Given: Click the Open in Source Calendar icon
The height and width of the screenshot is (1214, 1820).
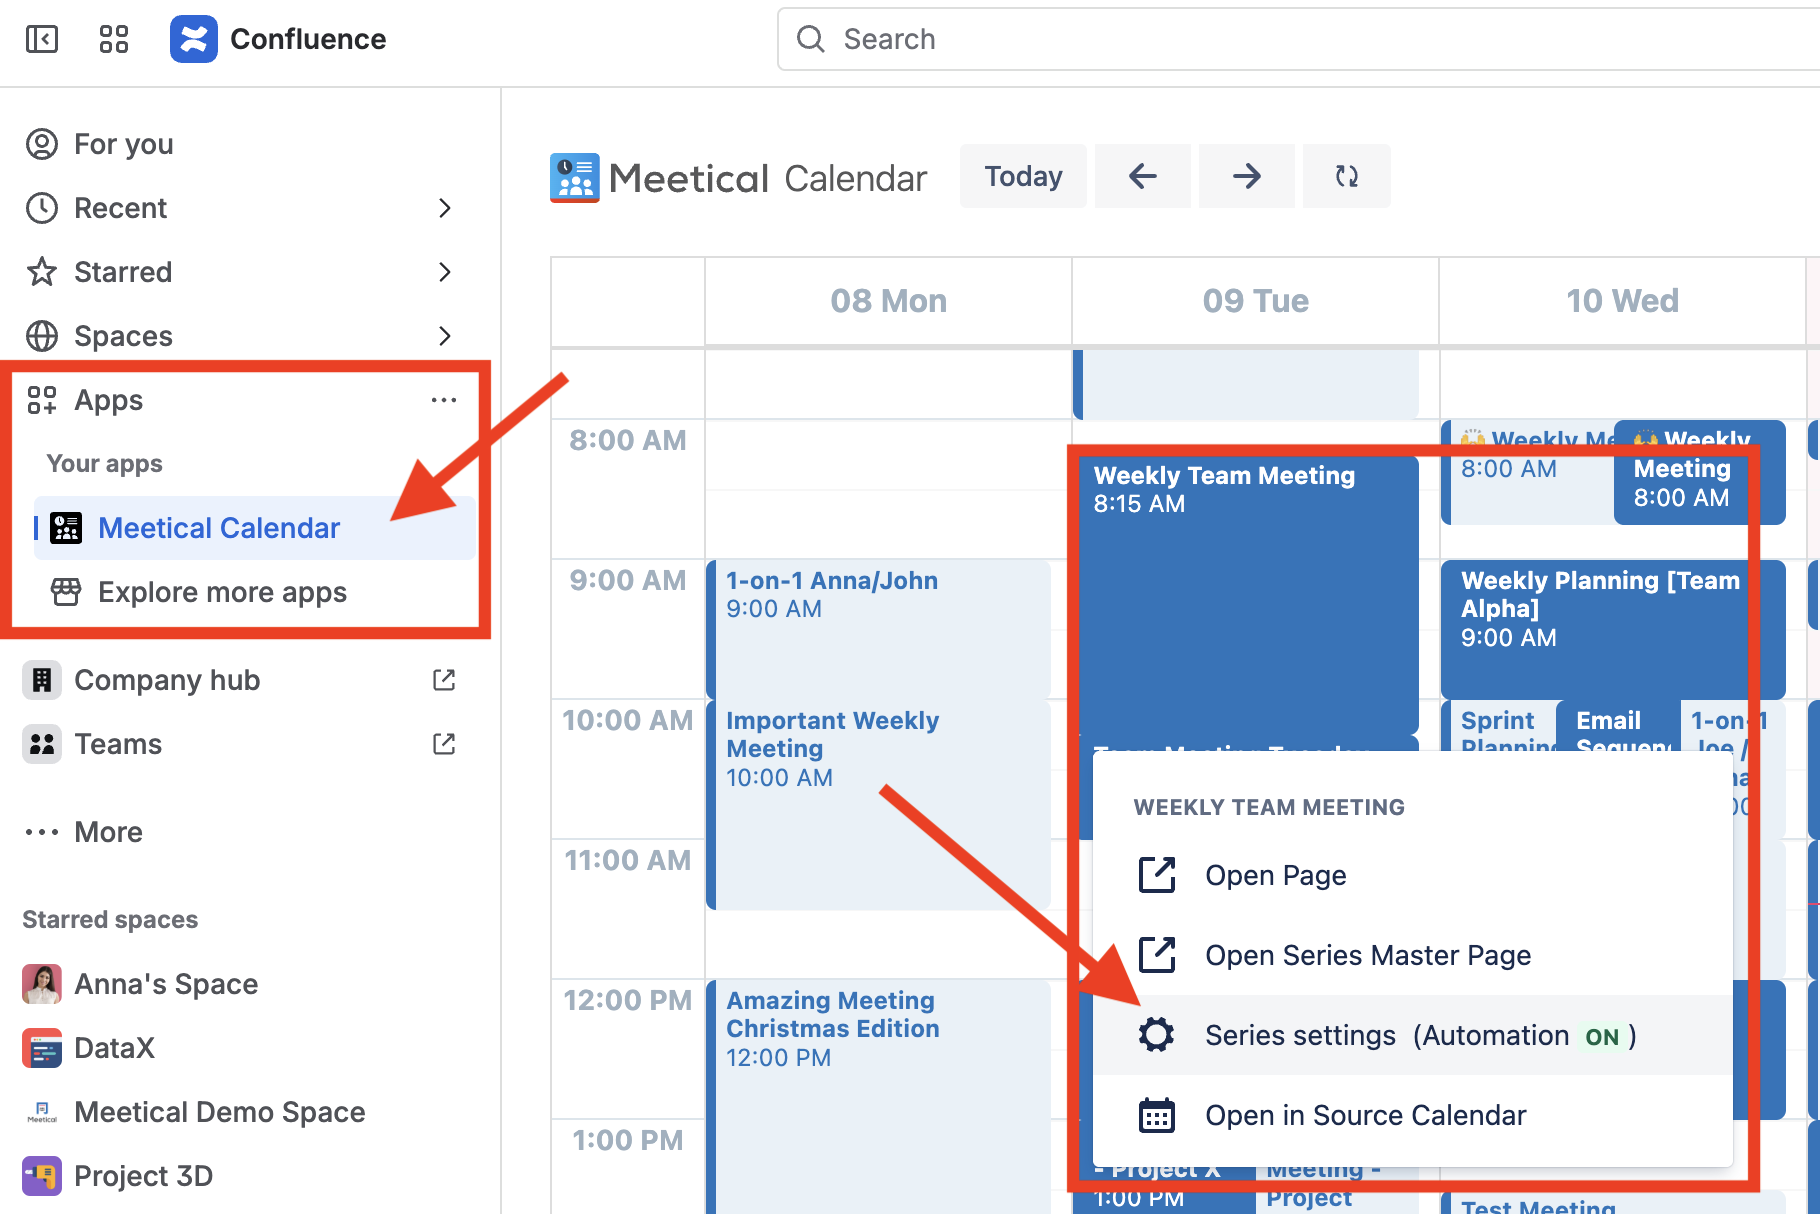Looking at the screenshot, I should coord(1157,1115).
